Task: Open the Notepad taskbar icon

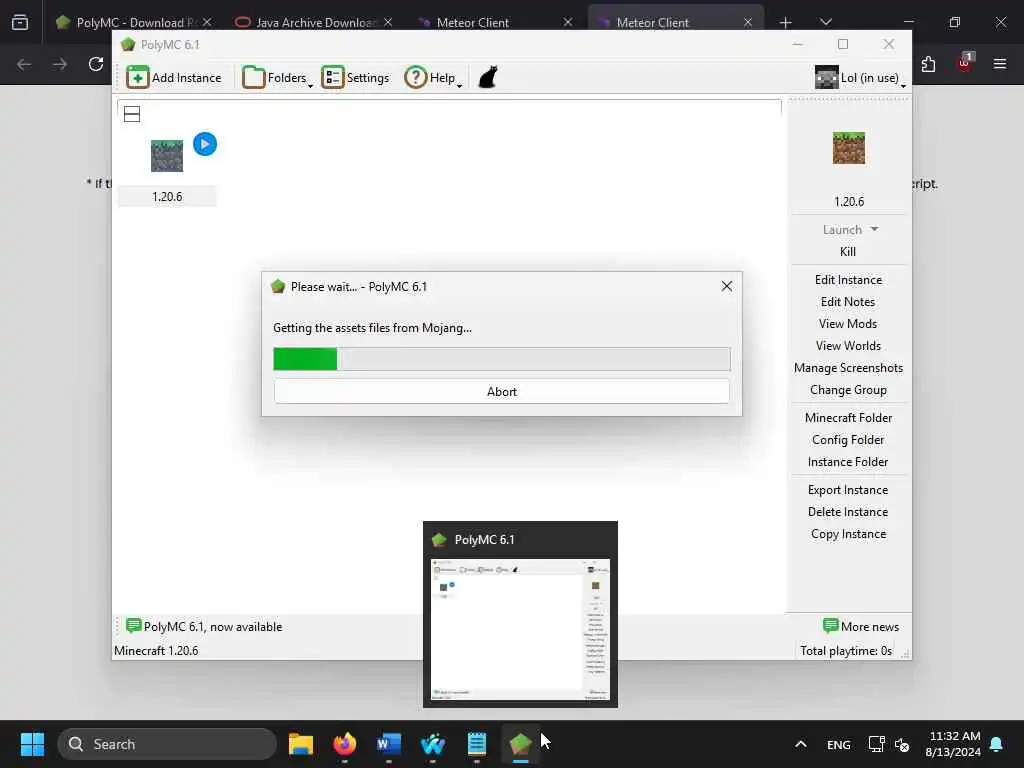Action: [x=477, y=744]
